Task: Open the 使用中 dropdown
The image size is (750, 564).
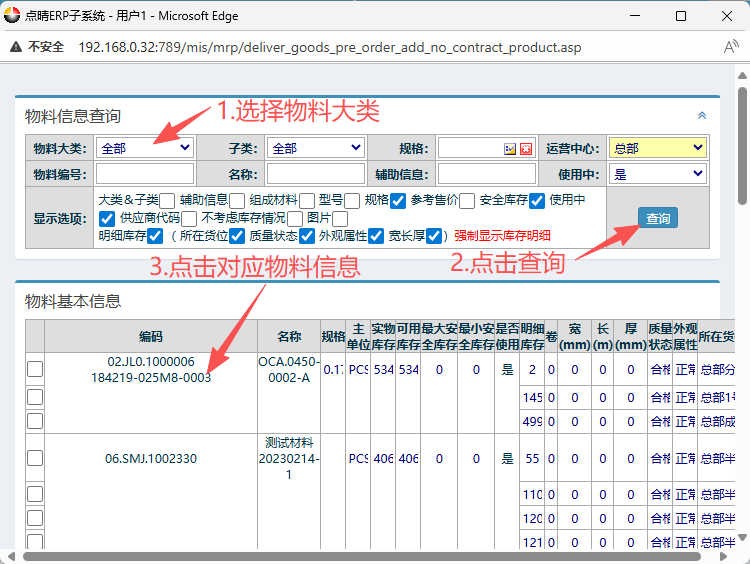Action: coord(656,174)
